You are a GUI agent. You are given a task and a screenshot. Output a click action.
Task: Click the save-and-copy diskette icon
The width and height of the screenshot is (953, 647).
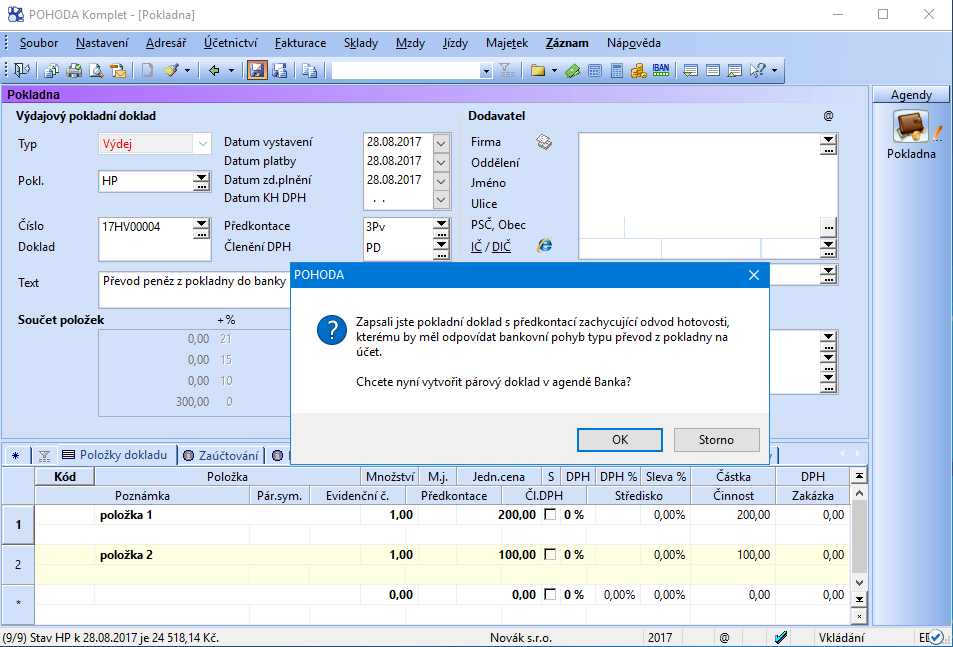[x=280, y=70]
